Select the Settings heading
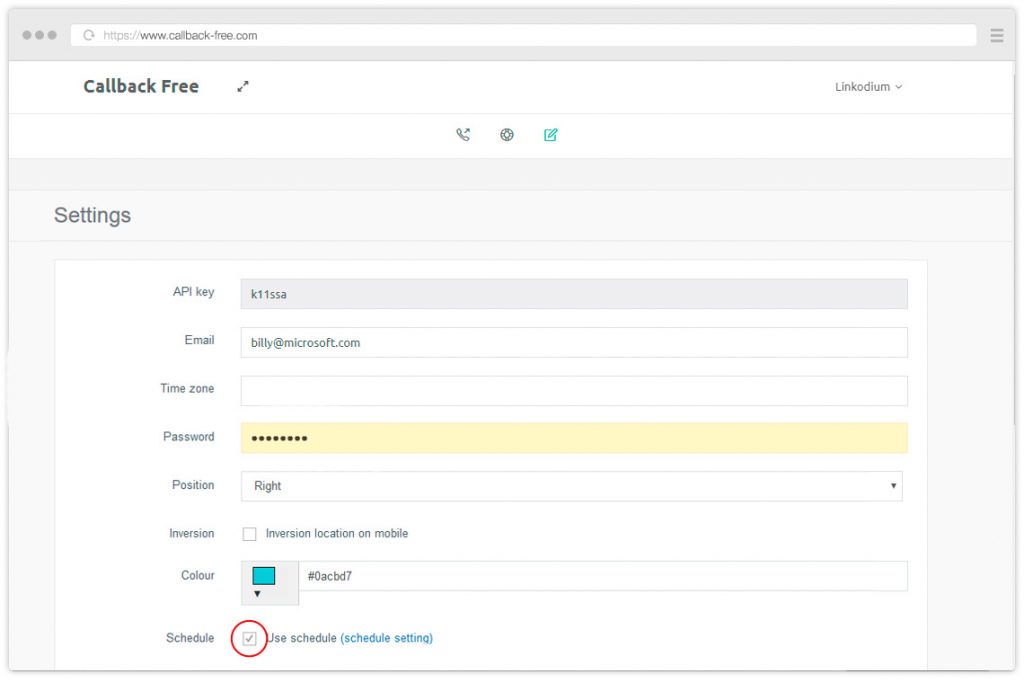Image resolution: width=1024 pixels, height=683 pixels. [x=92, y=215]
